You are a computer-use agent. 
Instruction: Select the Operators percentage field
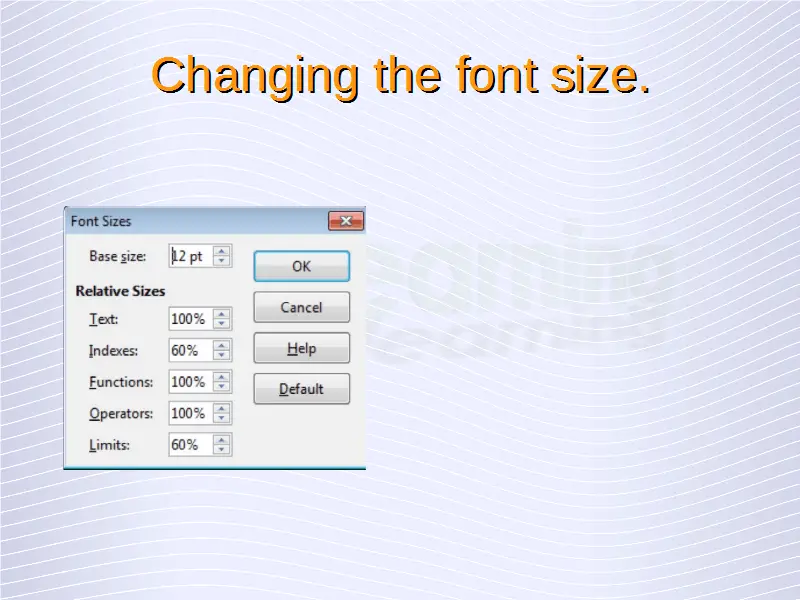190,413
